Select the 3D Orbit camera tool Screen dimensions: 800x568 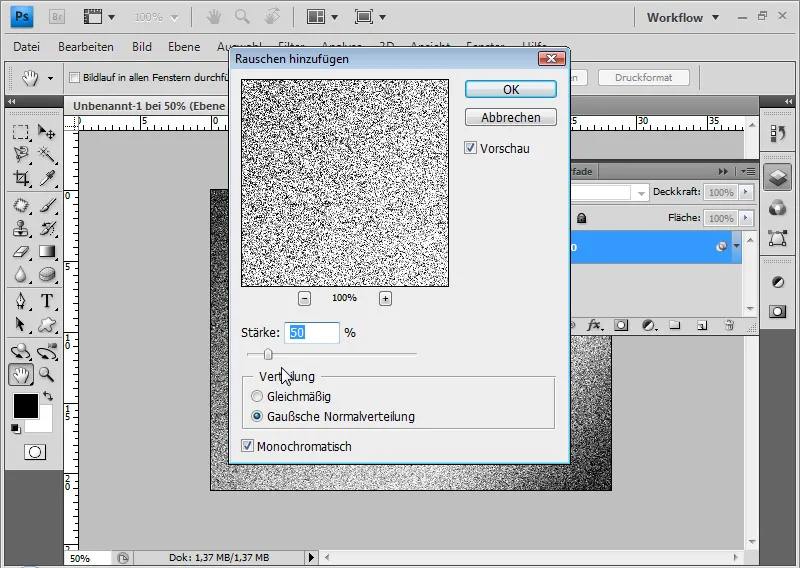pyautogui.click(x=46, y=352)
